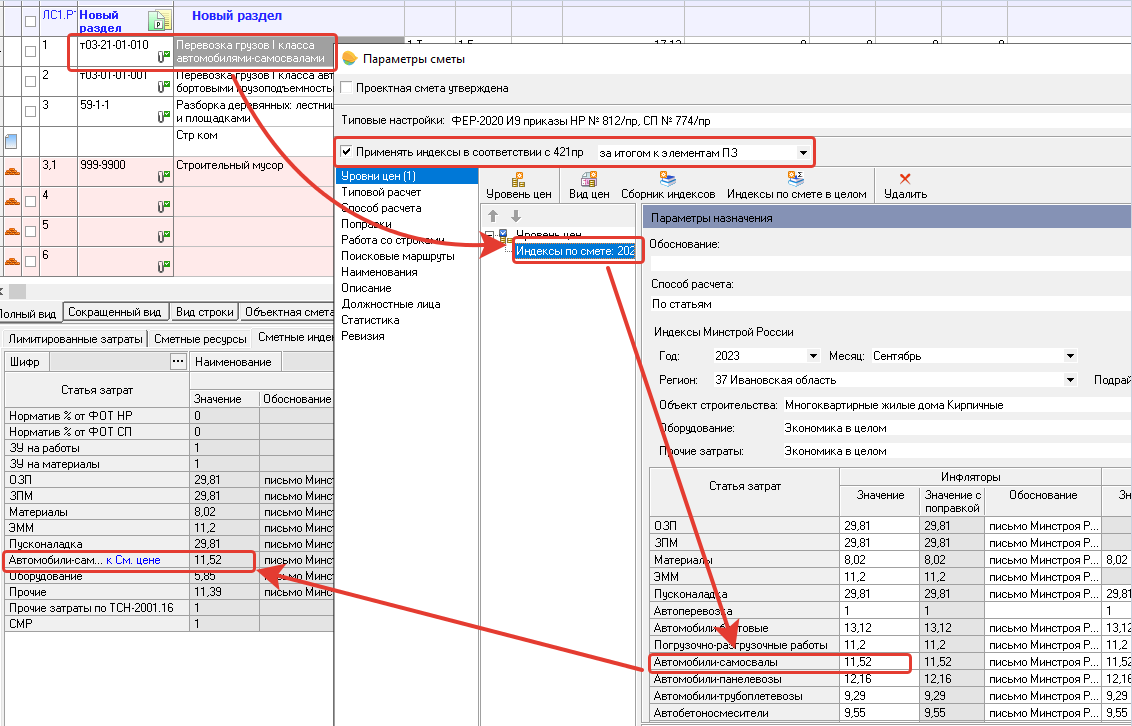1132x726 pixels.
Task: Click Индексы по смете в целом icon
Action: tap(796, 180)
